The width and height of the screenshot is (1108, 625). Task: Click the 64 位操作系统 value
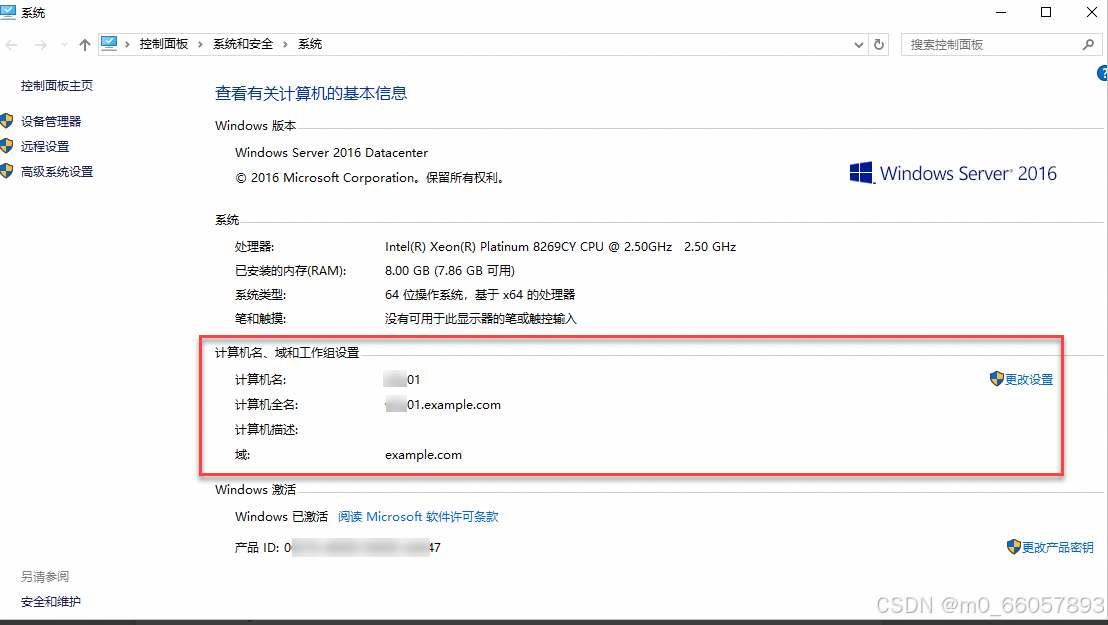480,295
